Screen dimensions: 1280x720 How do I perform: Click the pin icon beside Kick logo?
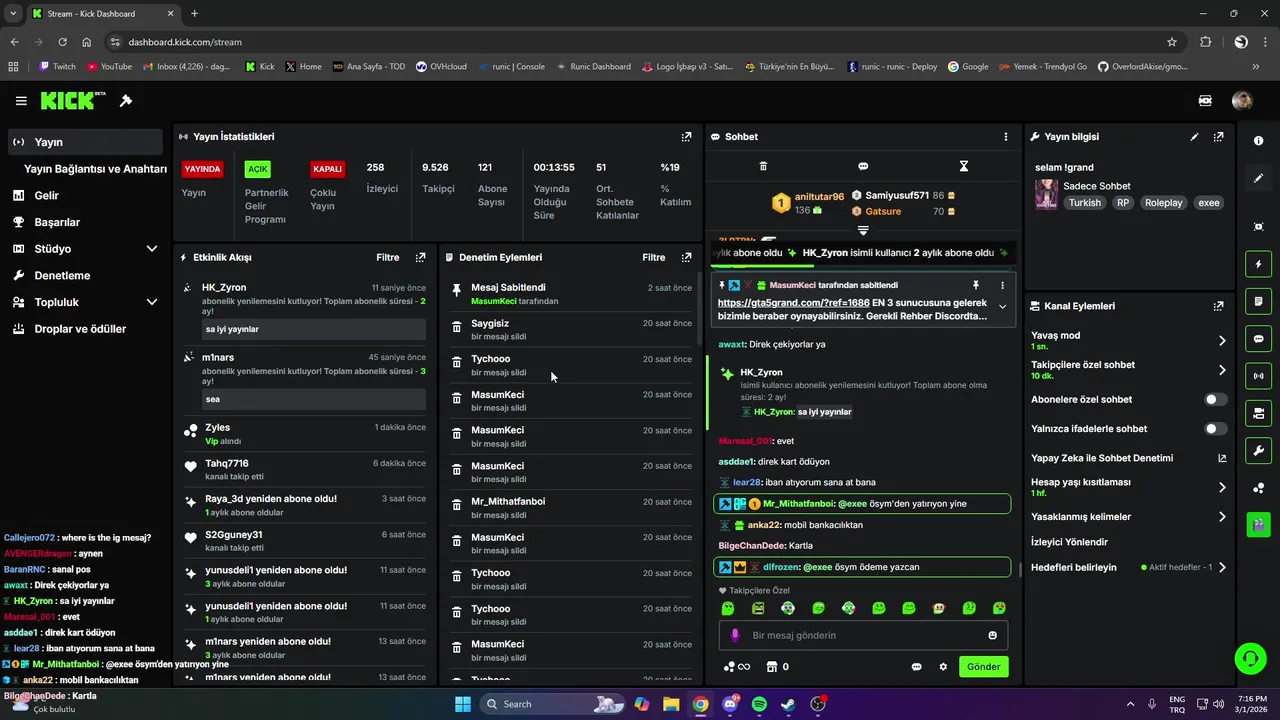(x=126, y=101)
